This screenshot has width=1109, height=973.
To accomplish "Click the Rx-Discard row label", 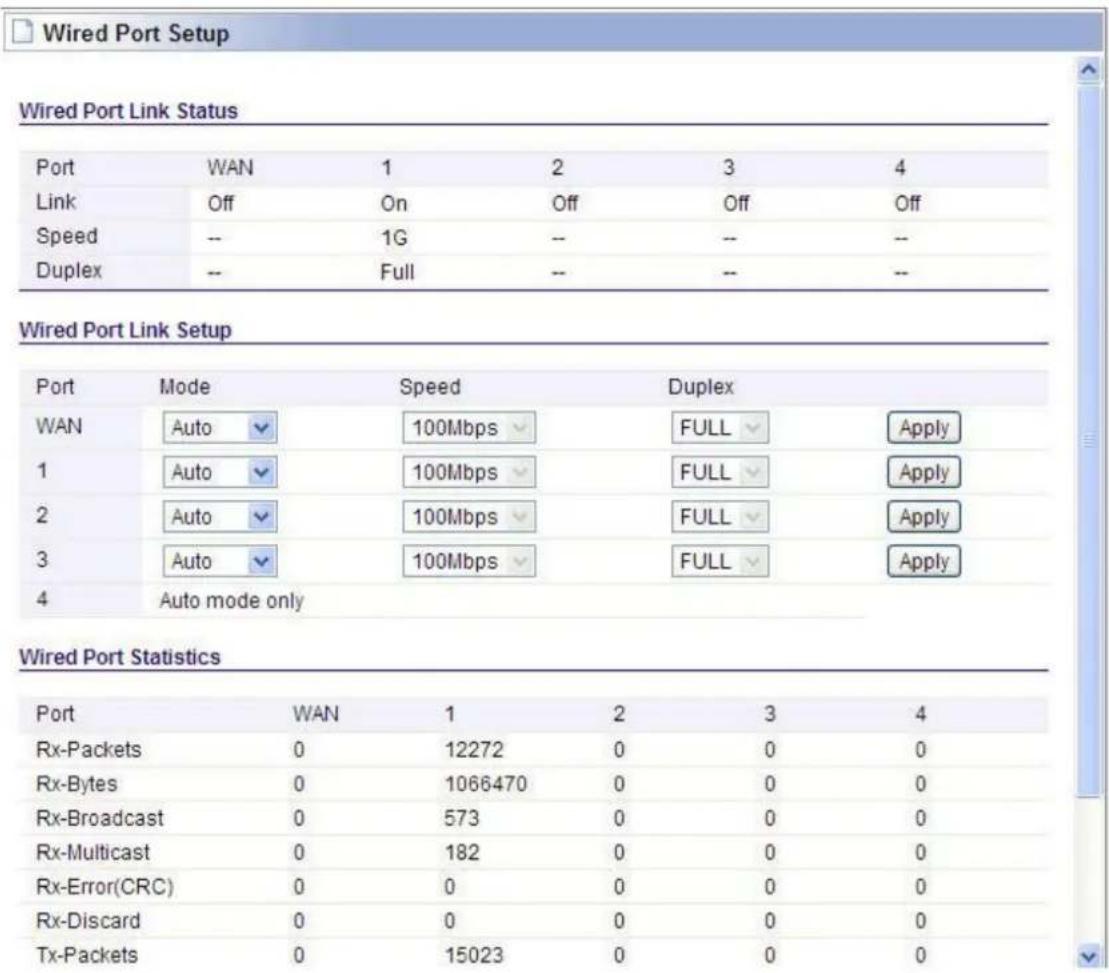I will point(88,921).
